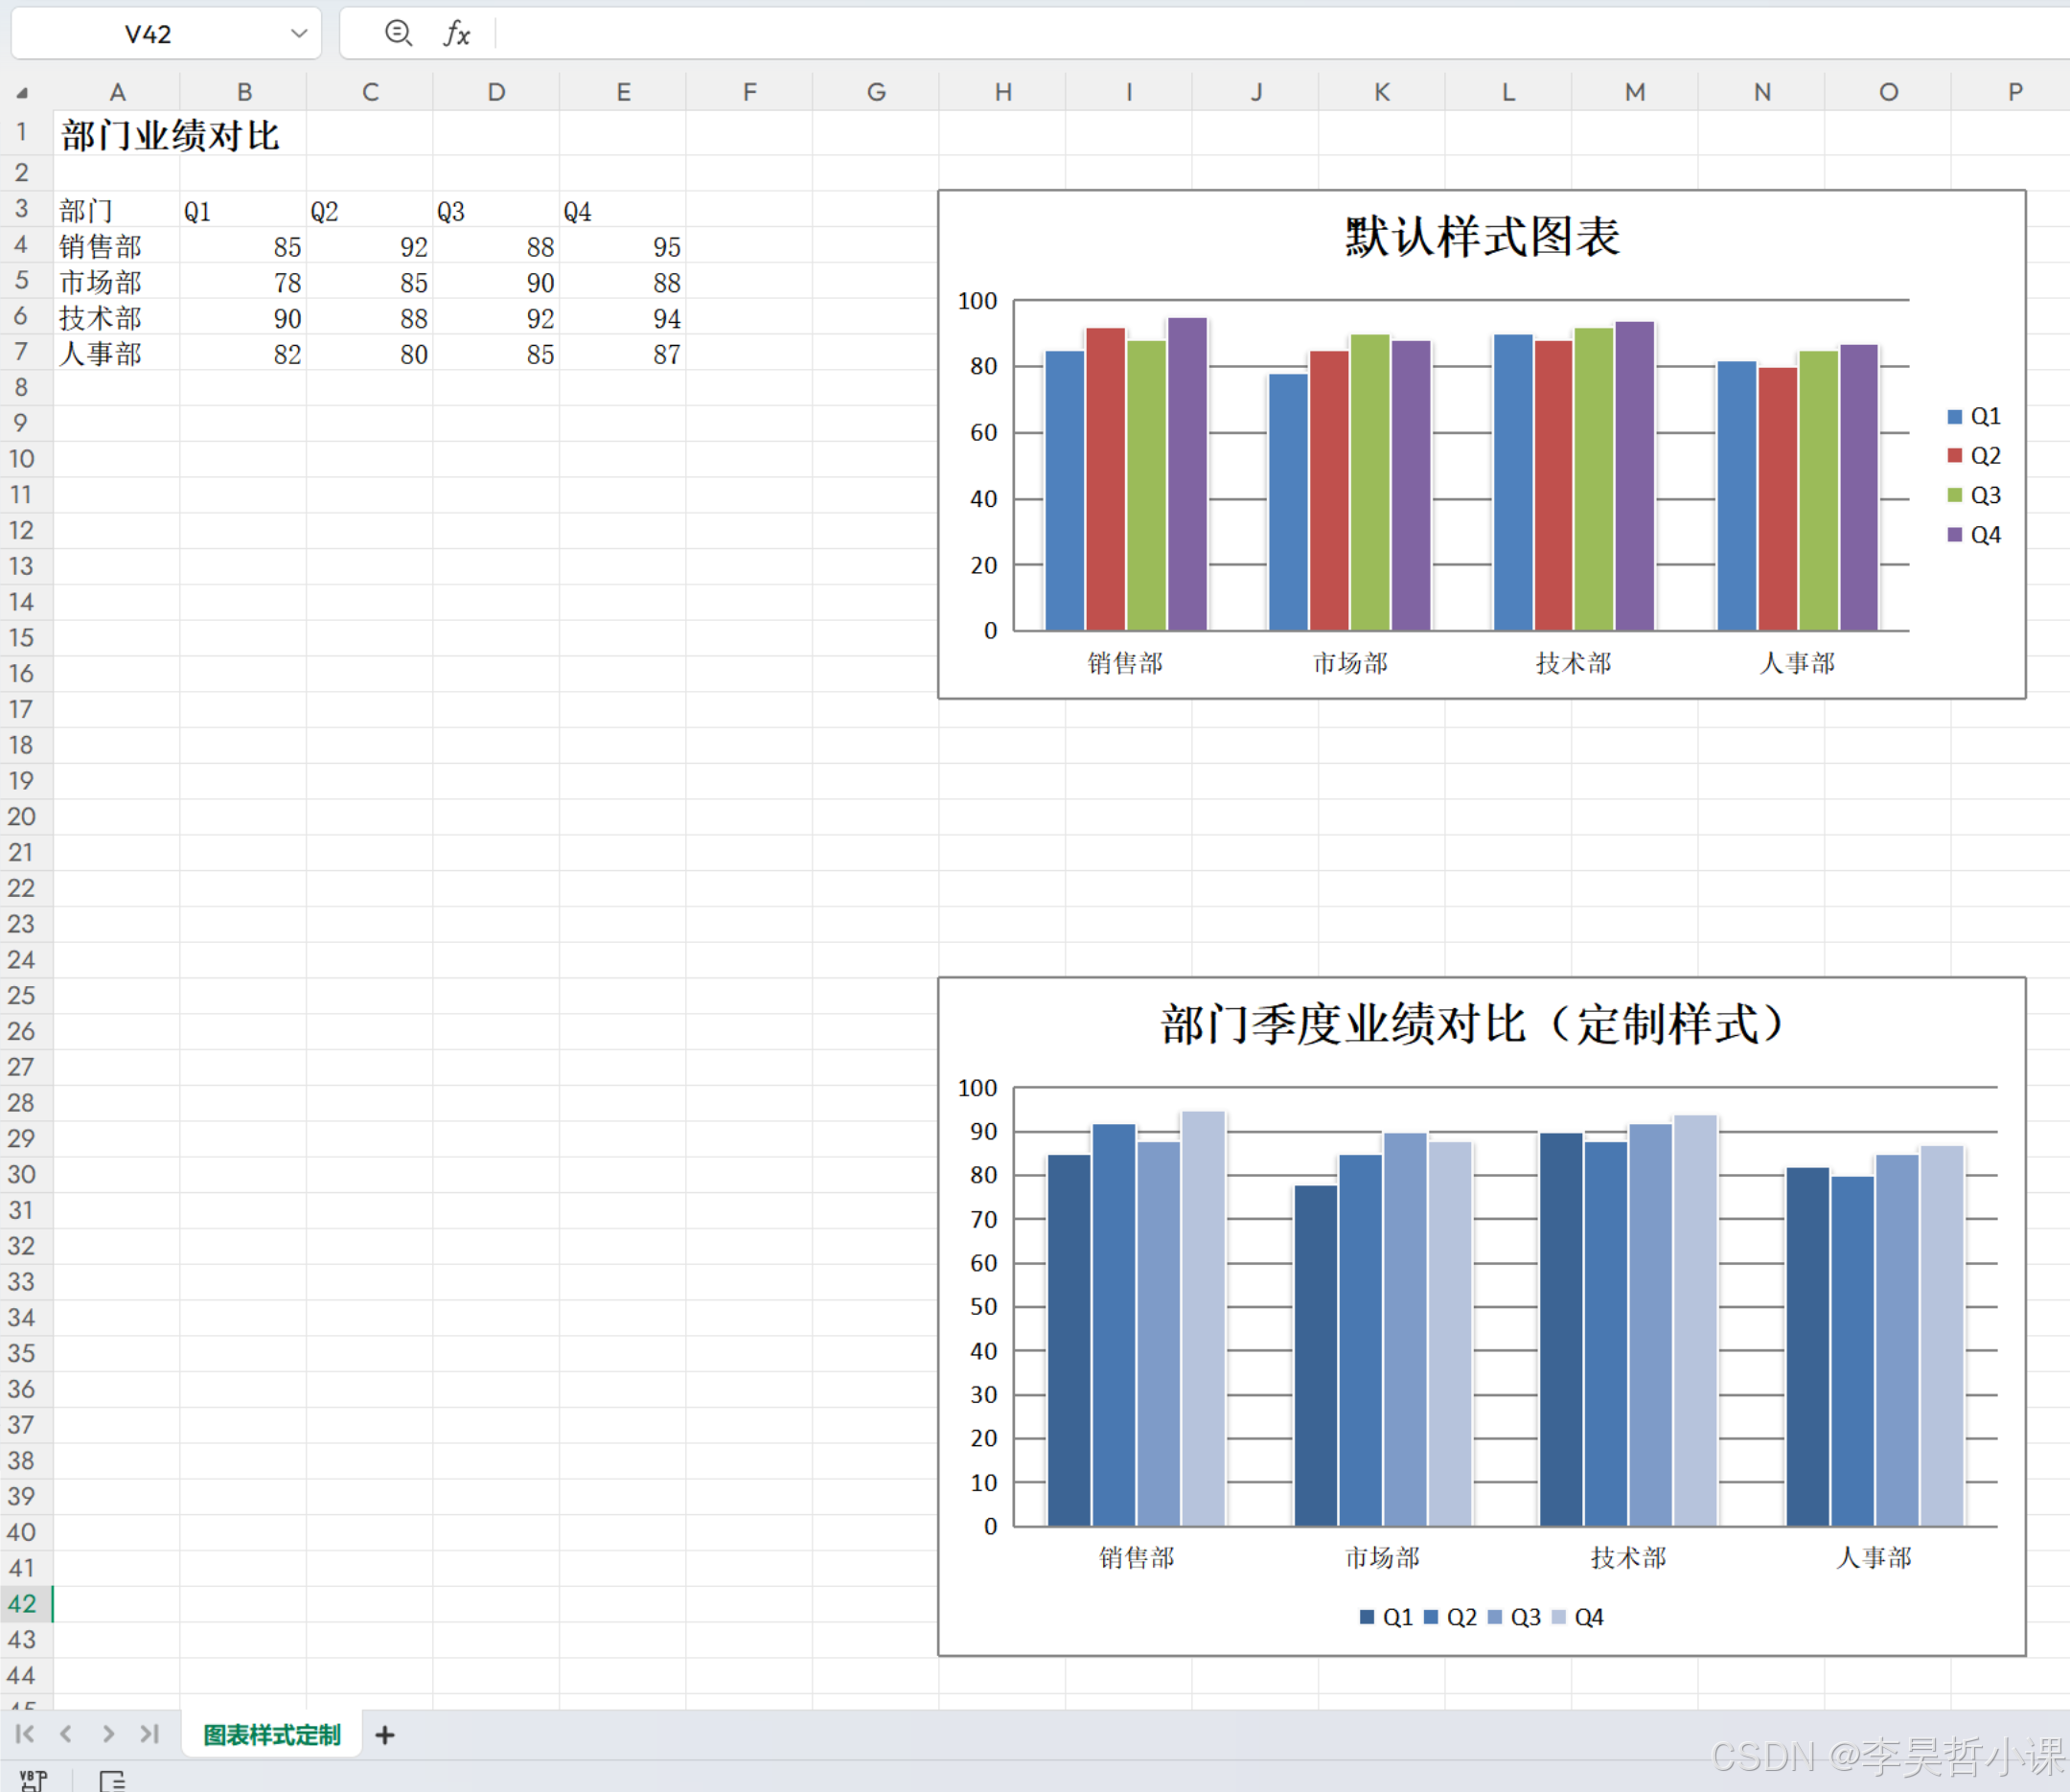2070x1792 pixels.
Task: Select column D header
Action: click(x=496, y=92)
